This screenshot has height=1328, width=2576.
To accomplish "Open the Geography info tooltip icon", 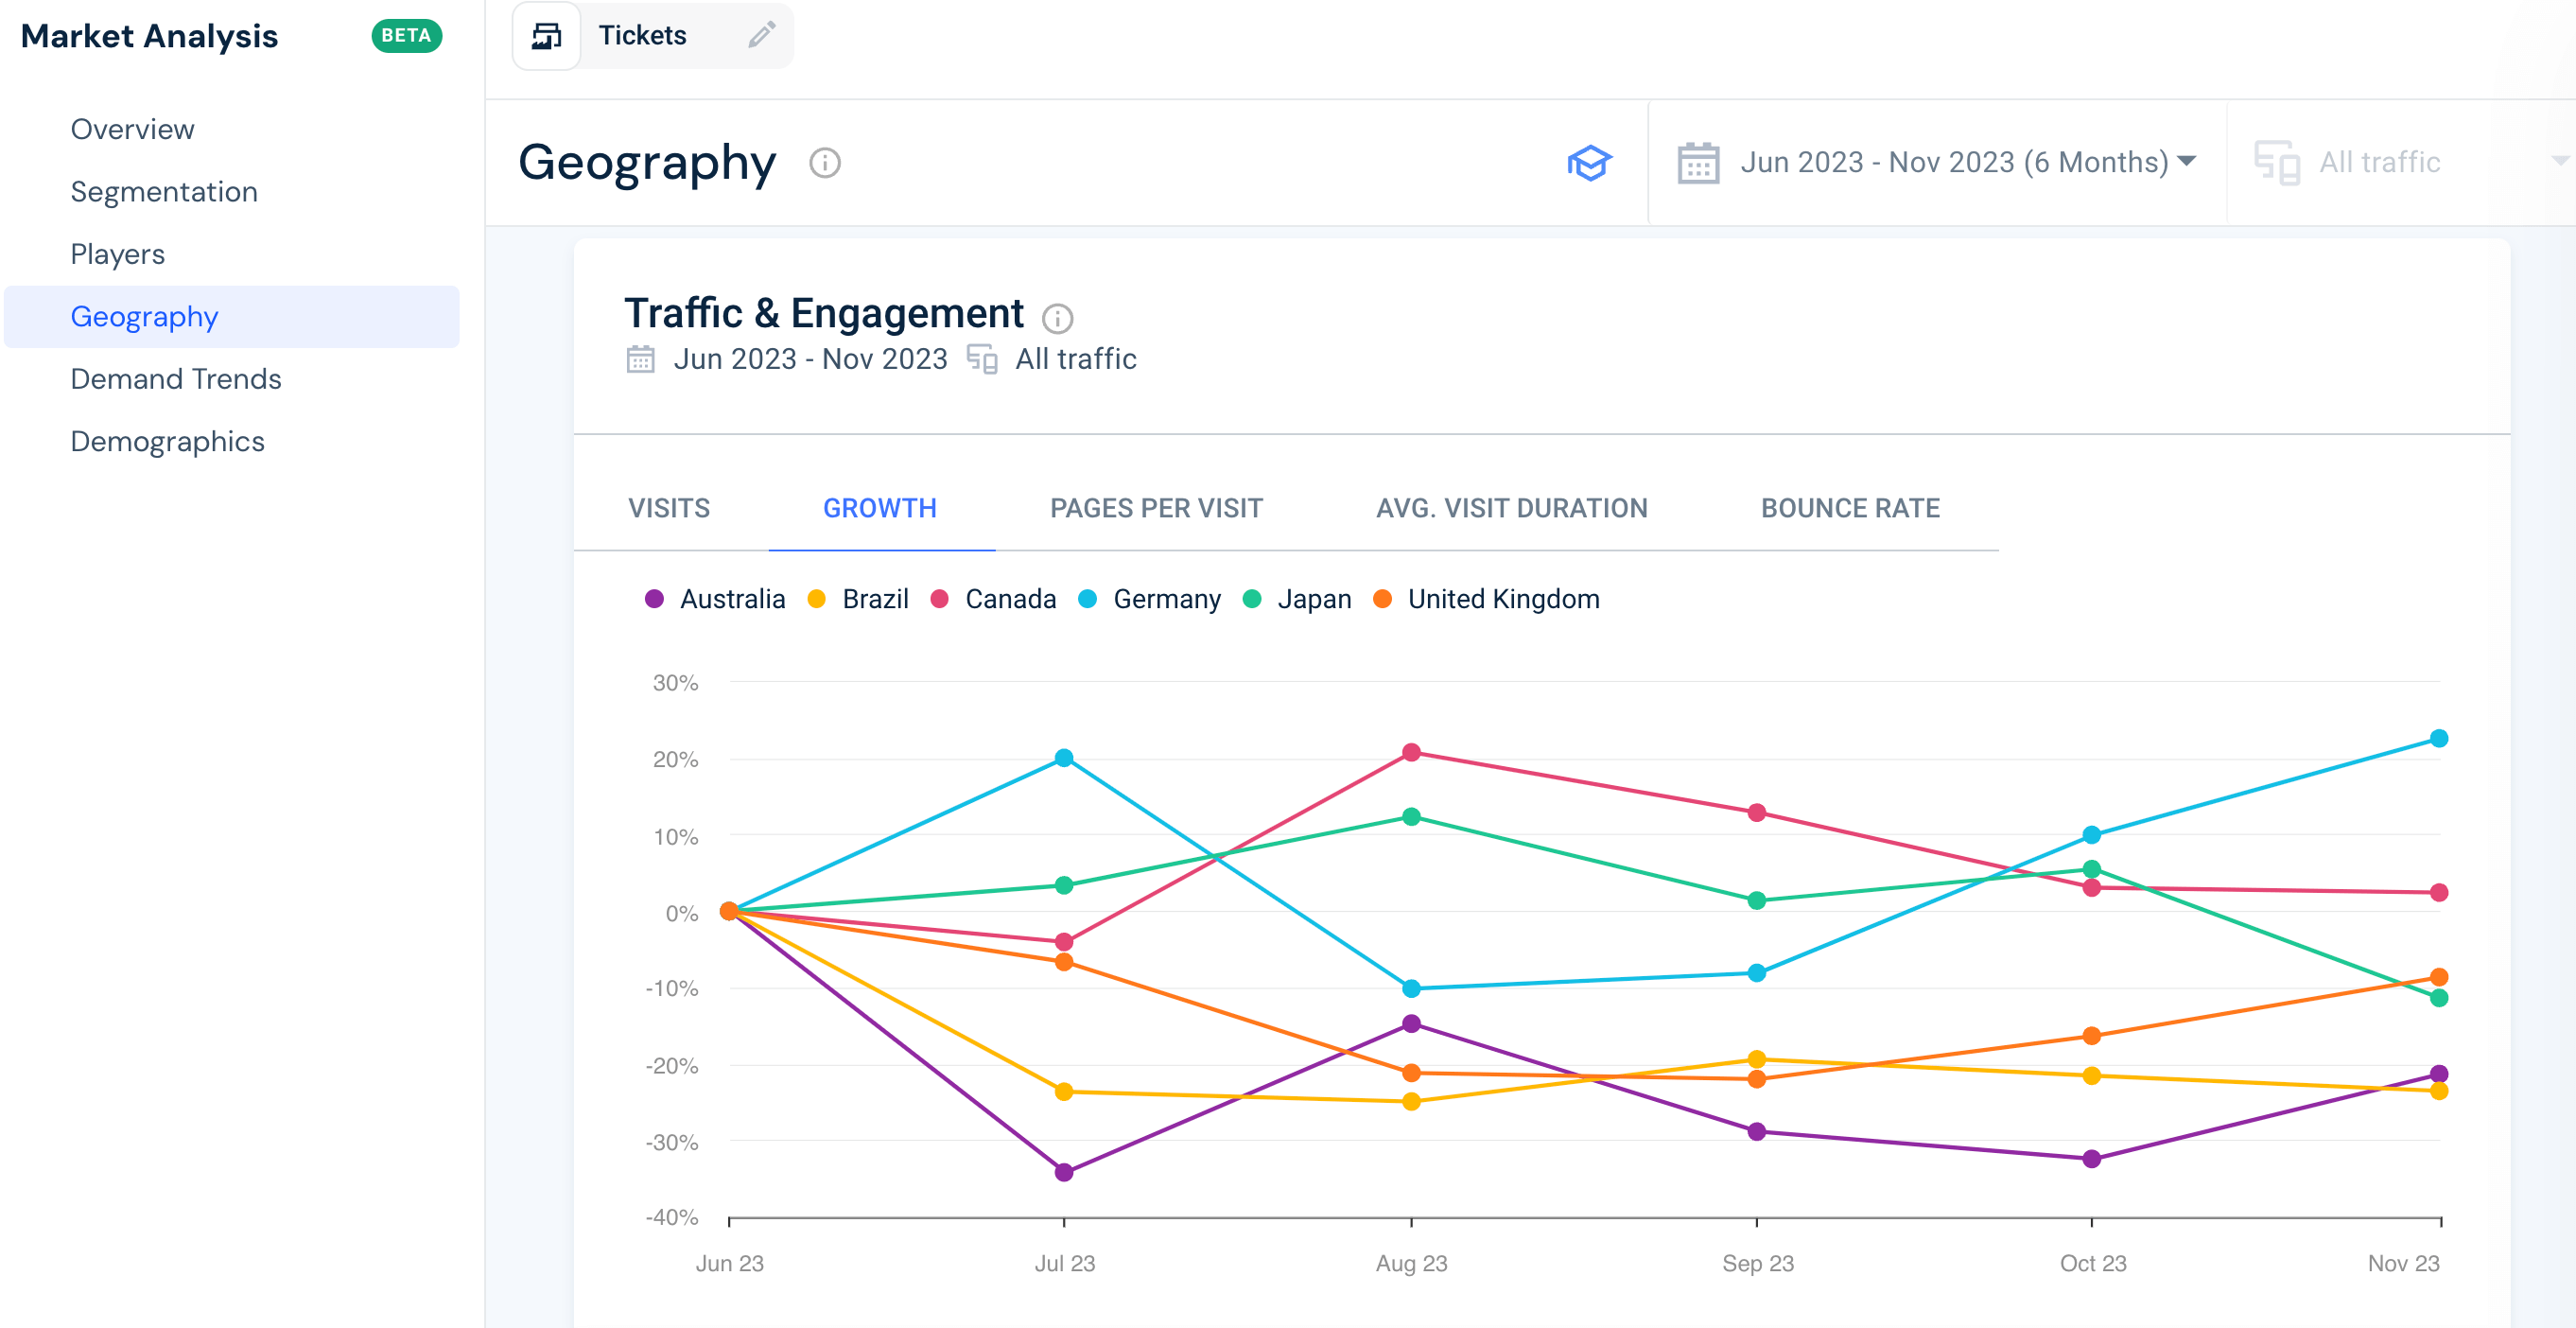I will point(823,164).
